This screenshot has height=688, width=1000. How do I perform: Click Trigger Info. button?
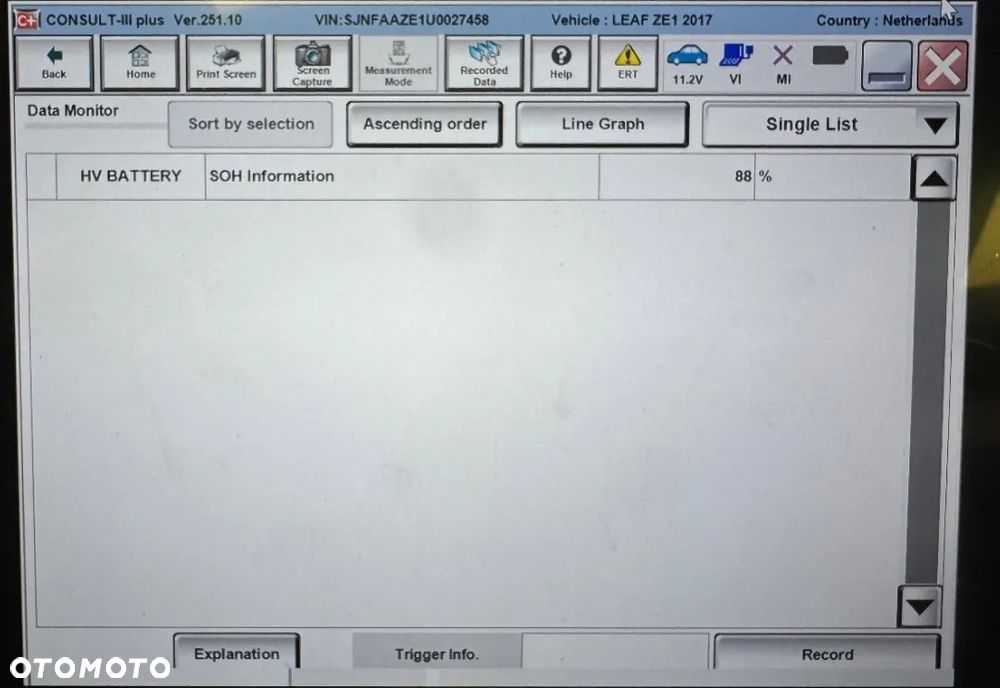[437, 653]
